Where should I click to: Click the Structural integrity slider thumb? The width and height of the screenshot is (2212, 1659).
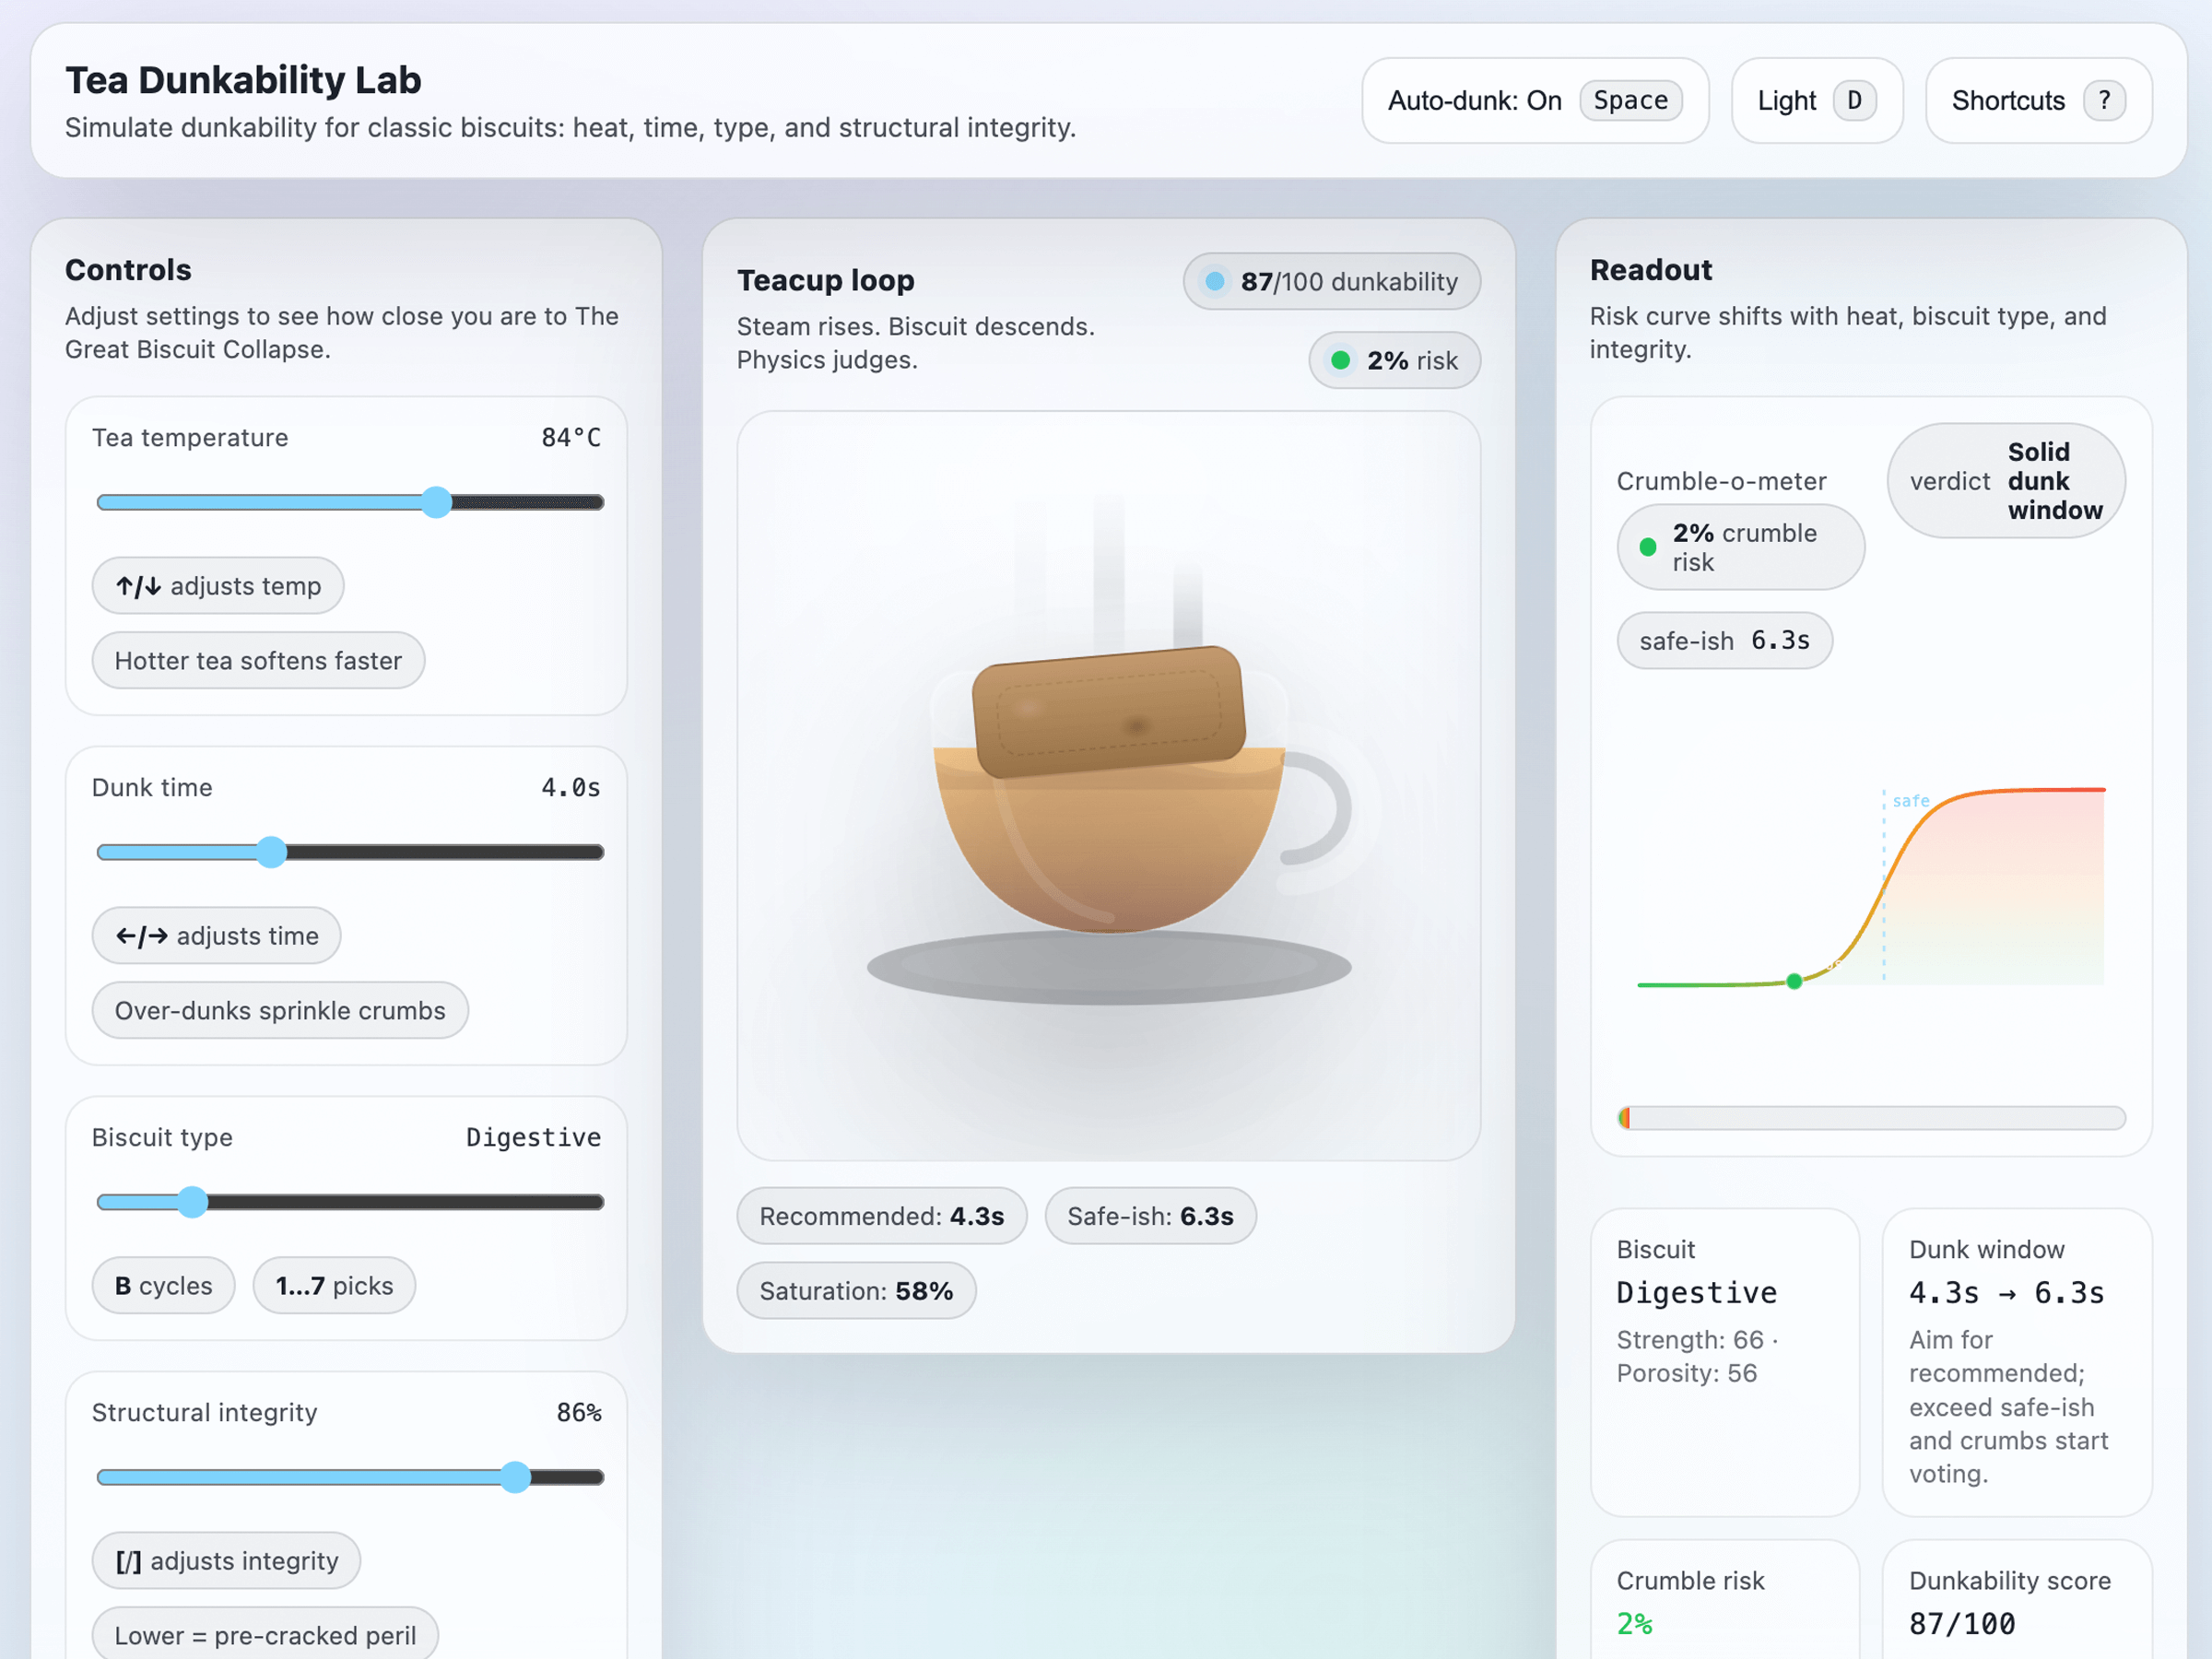(515, 1477)
